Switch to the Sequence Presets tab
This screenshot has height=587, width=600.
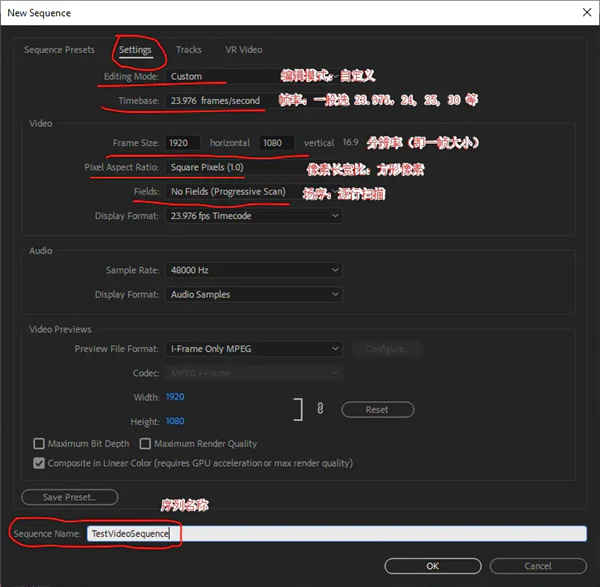point(59,50)
